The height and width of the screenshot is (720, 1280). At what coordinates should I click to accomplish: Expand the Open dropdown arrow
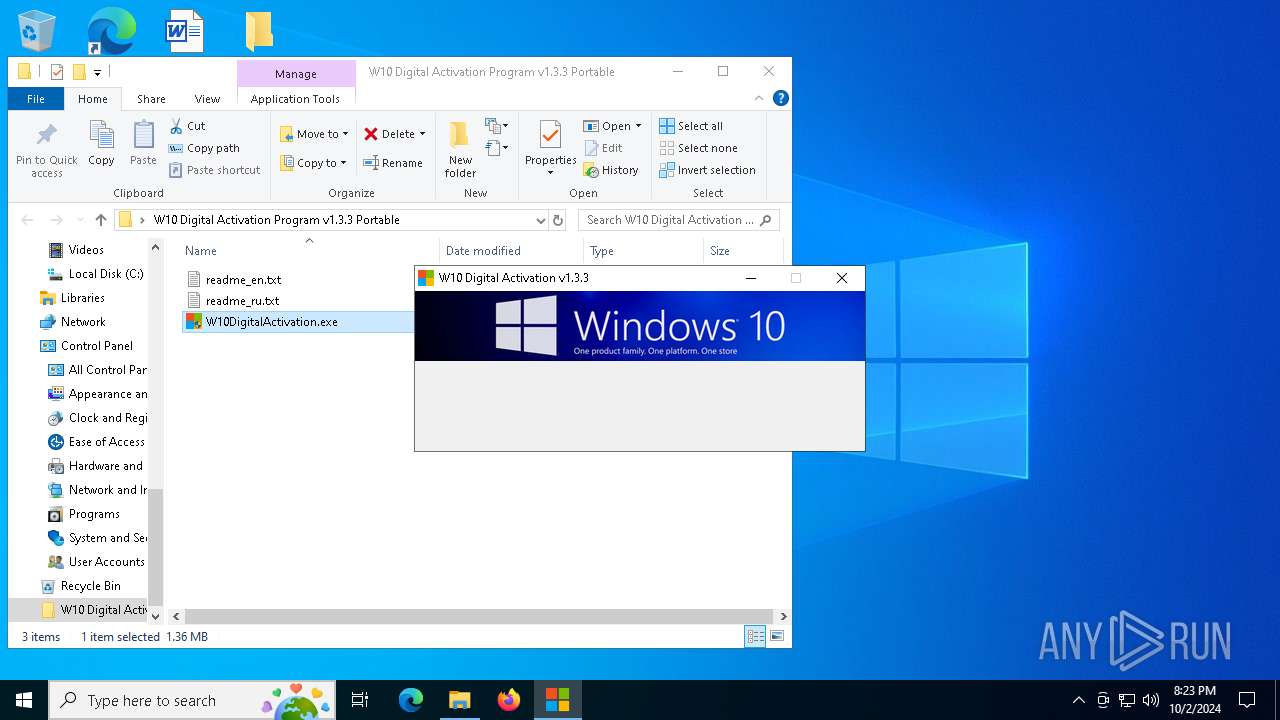coord(638,126)
